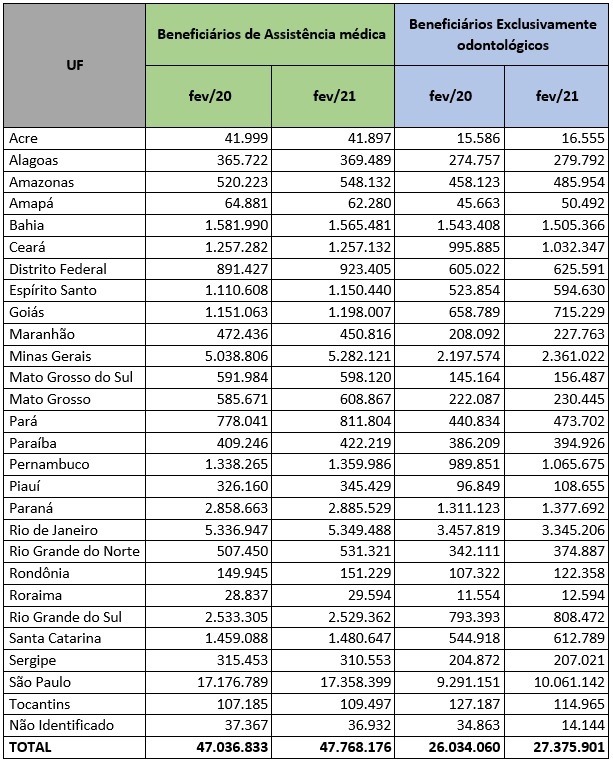Click the Bahia state cell
Image resolution: width=613 pixels, height=769 pixels.
click(x=26, y=225)
